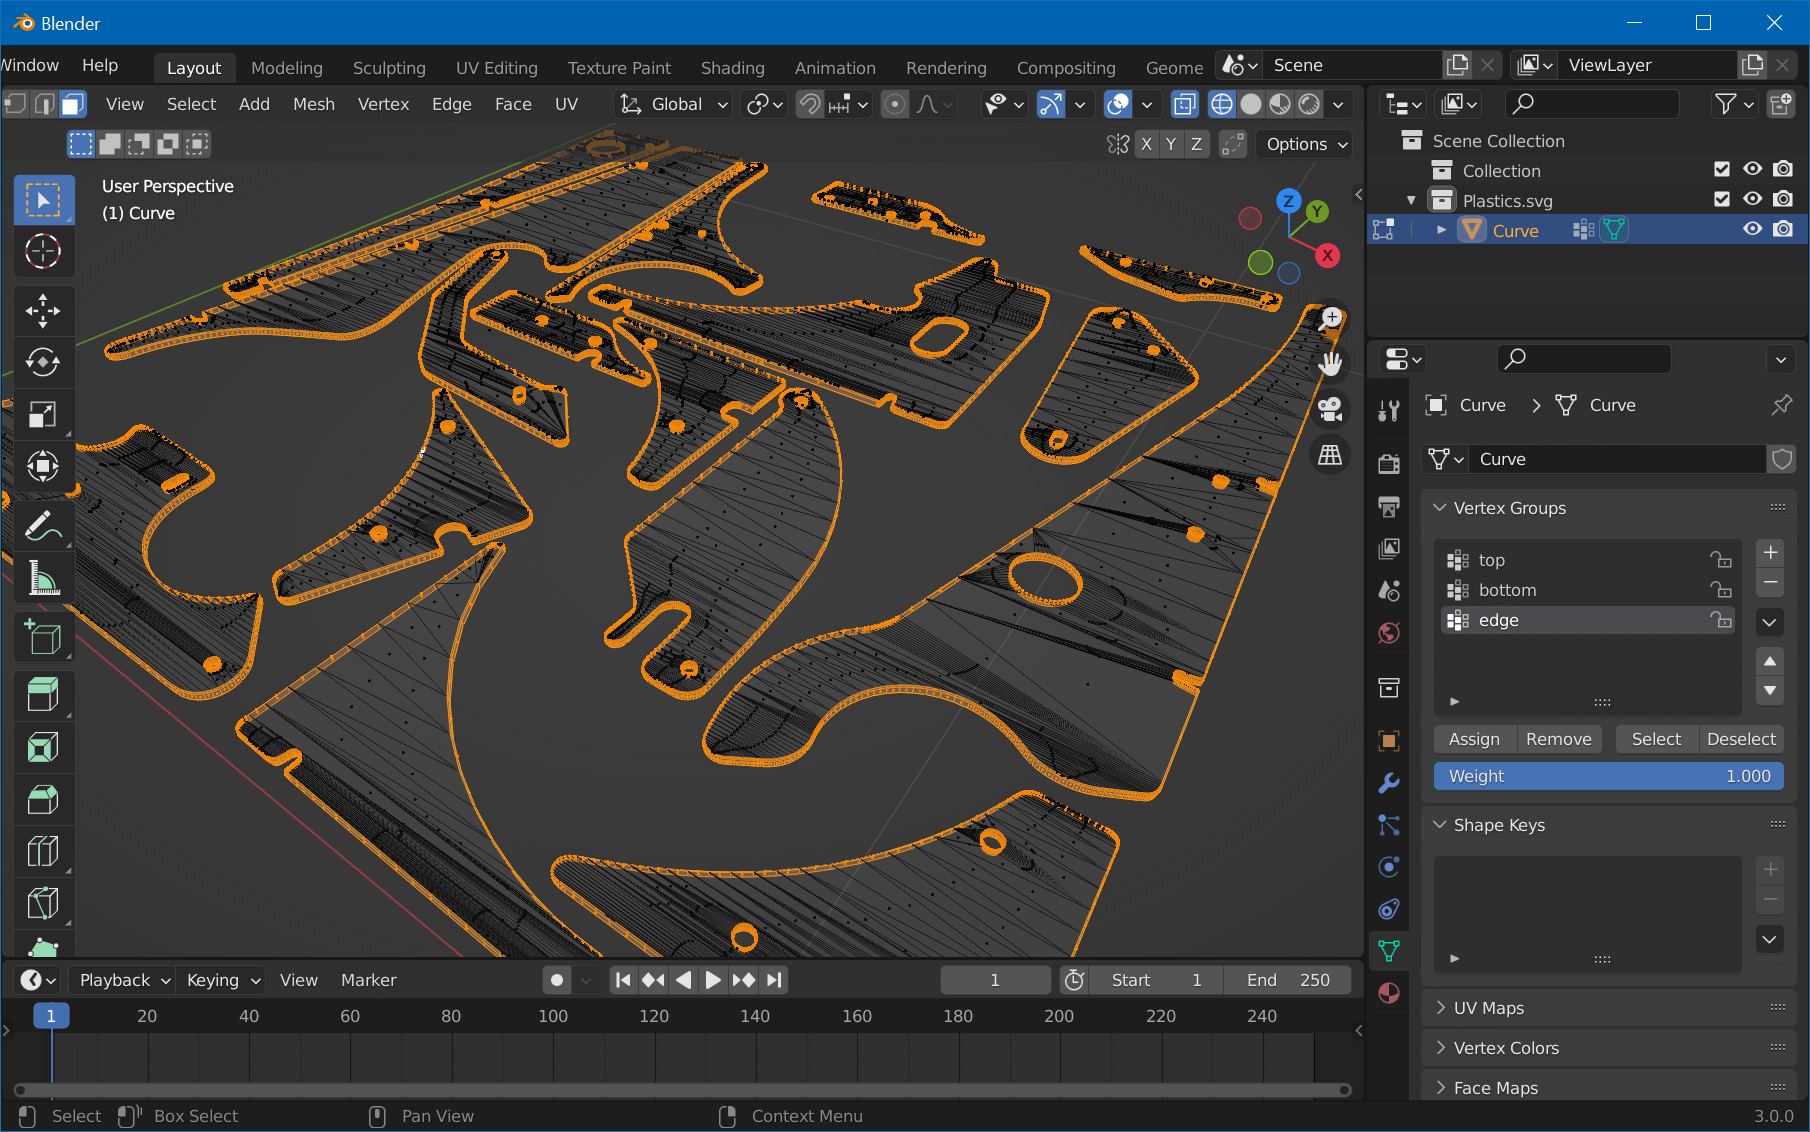This screenshot has width=1810, height=1132.
Task: Select the Select Box tool
Action: 43,200
